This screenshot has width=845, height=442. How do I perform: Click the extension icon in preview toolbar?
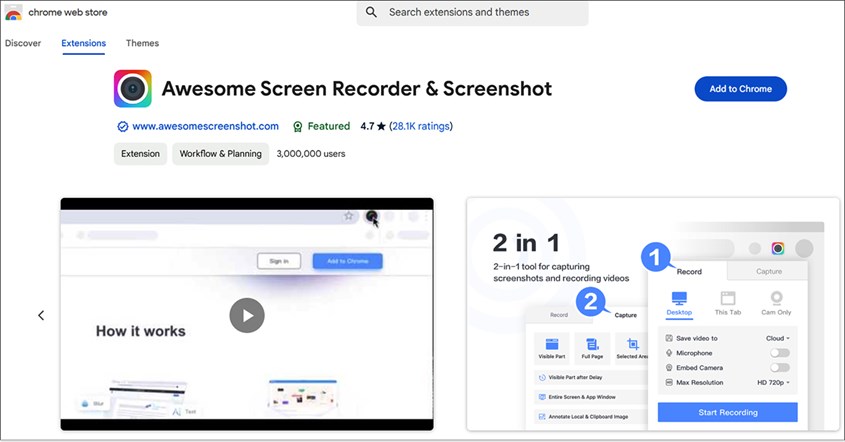tap(778, 248)
